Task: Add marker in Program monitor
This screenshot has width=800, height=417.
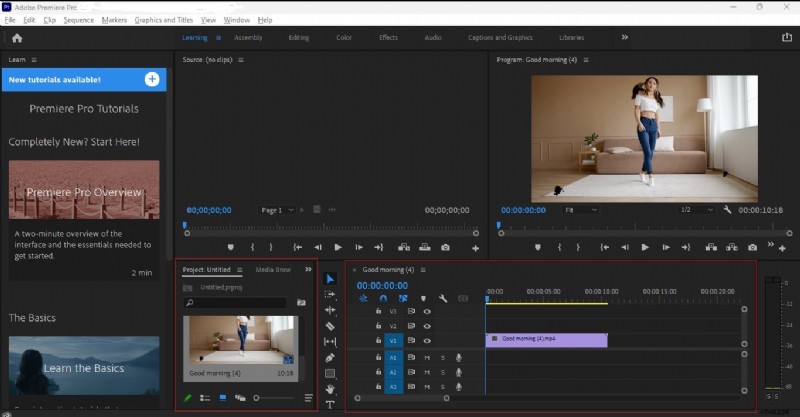Action: tap(537, 247)
